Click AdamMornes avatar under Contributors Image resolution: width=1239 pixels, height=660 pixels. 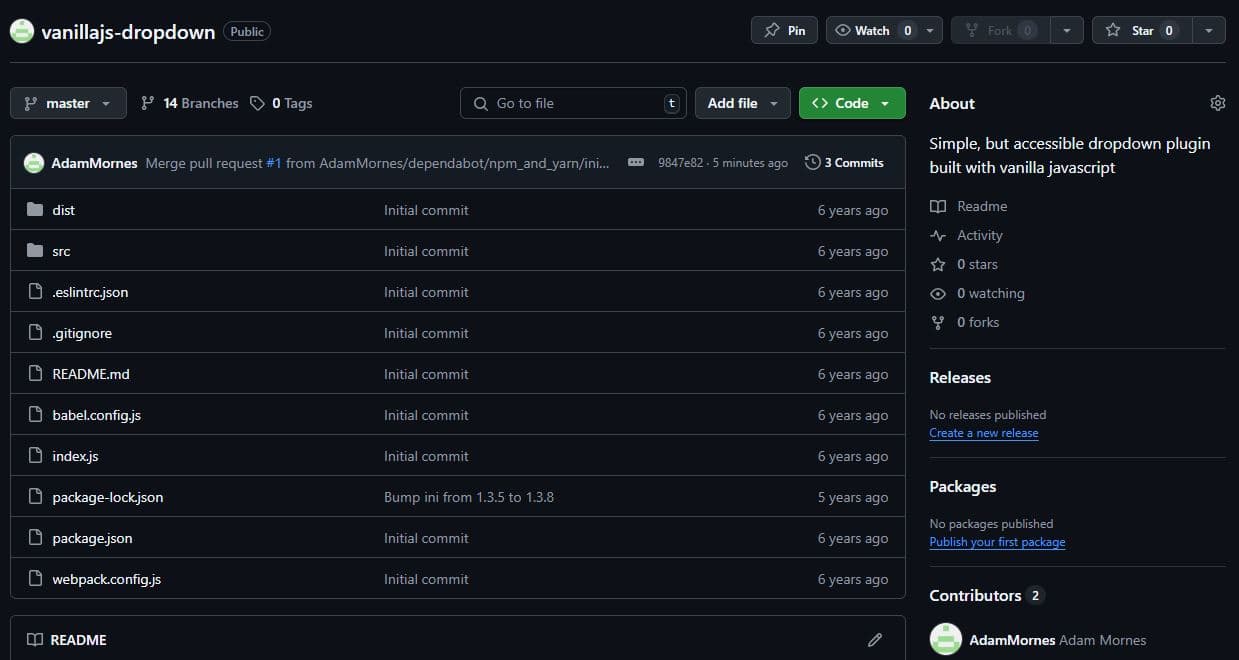coord(946,640)
